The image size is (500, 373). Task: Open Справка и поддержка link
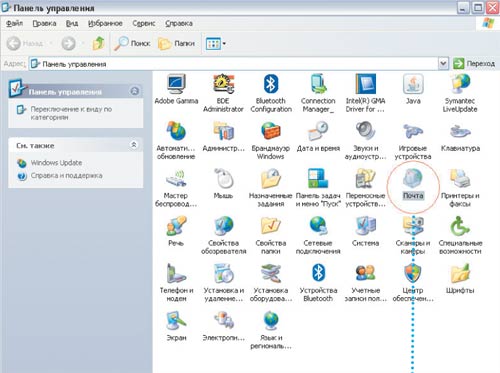(66, 175)
